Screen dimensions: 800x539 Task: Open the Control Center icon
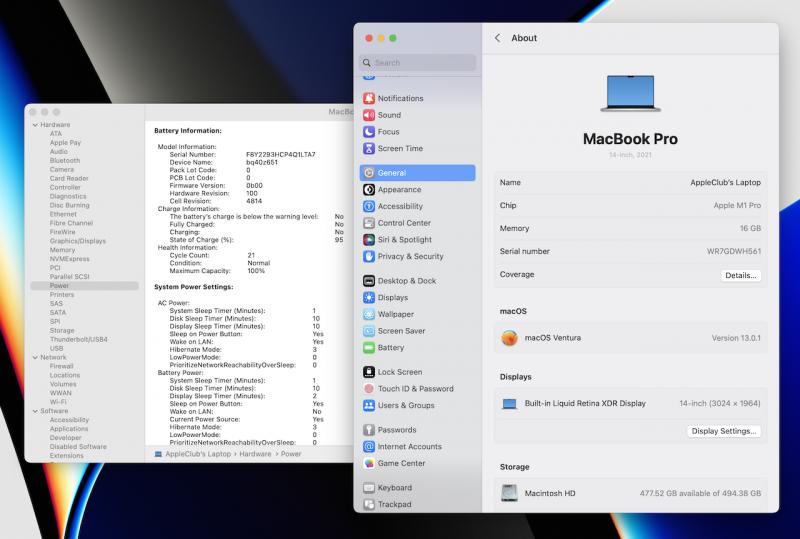click(369, 223)
